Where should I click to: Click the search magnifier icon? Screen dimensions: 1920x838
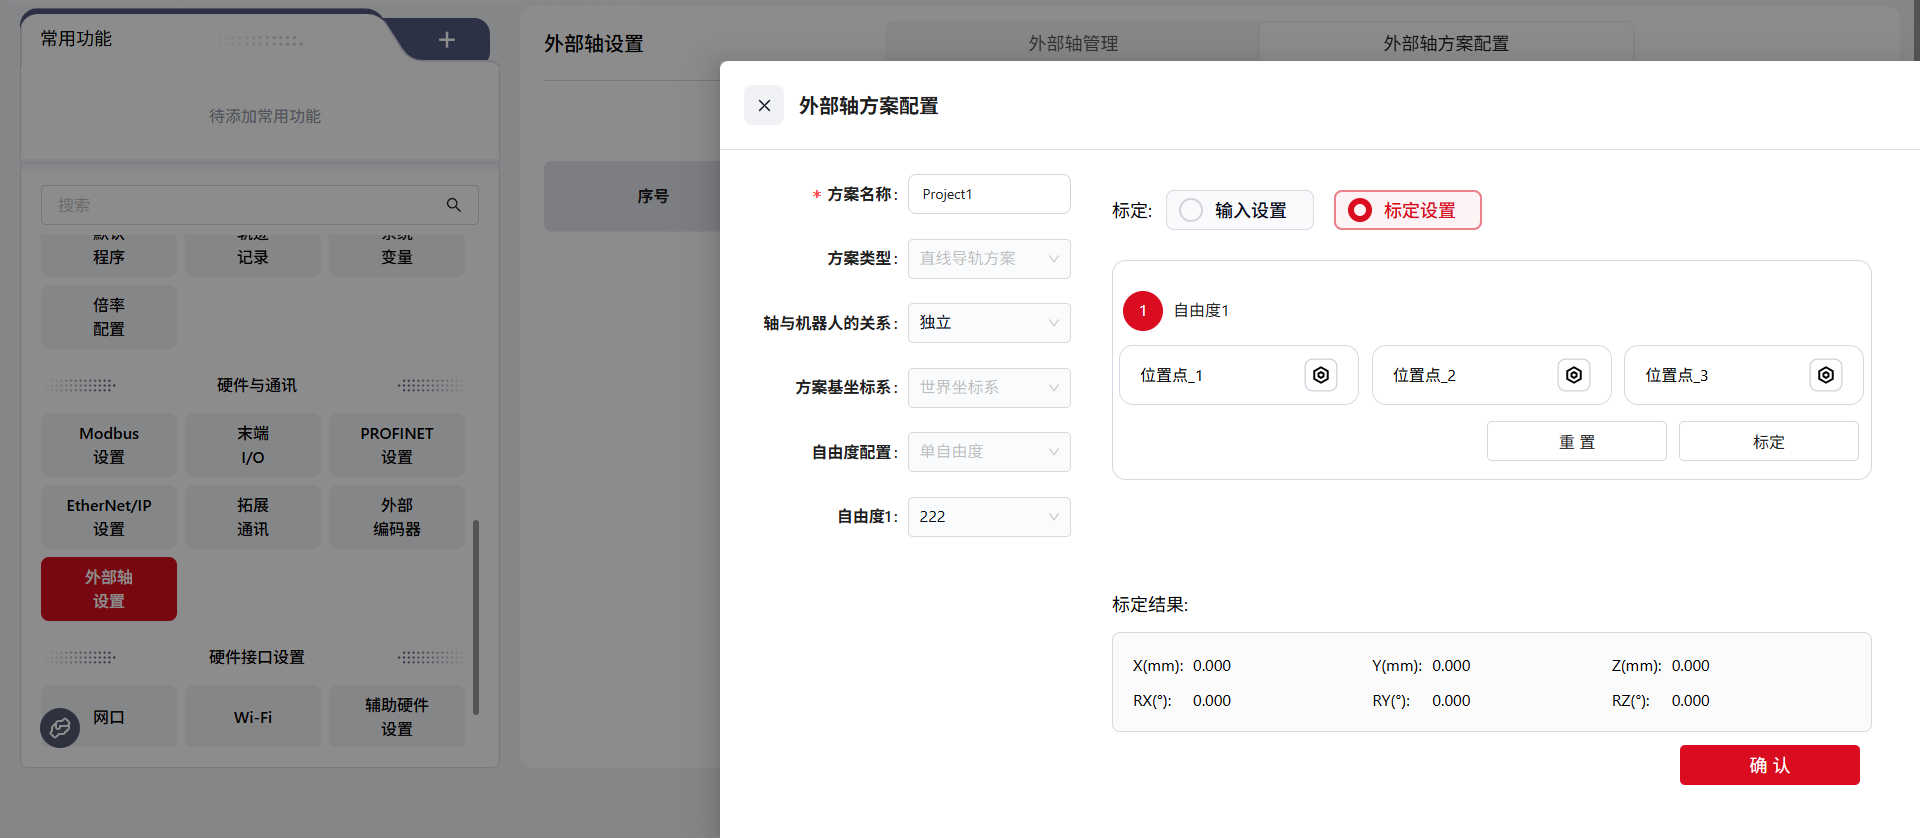(x=453, y=205)
